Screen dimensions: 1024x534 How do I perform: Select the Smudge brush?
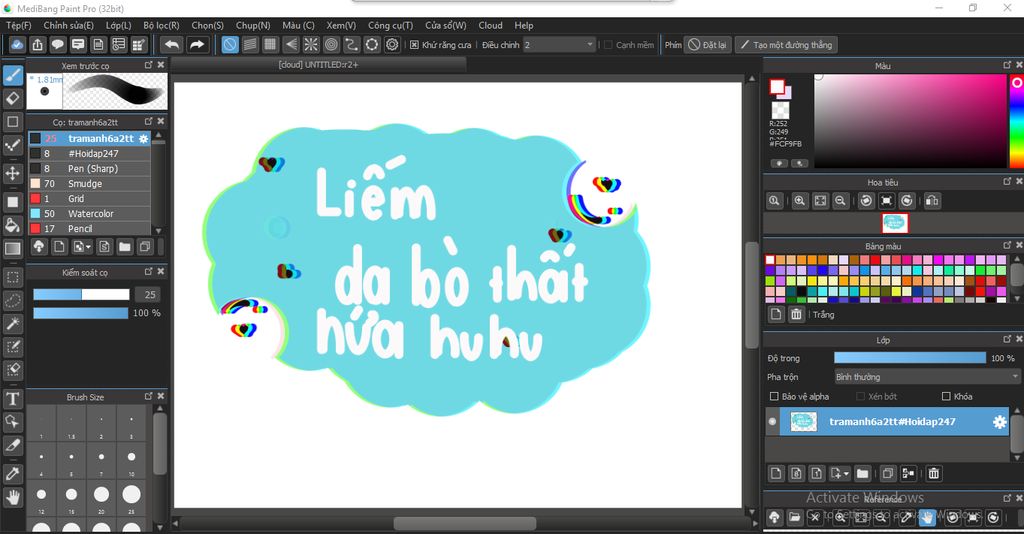(89, 183)
